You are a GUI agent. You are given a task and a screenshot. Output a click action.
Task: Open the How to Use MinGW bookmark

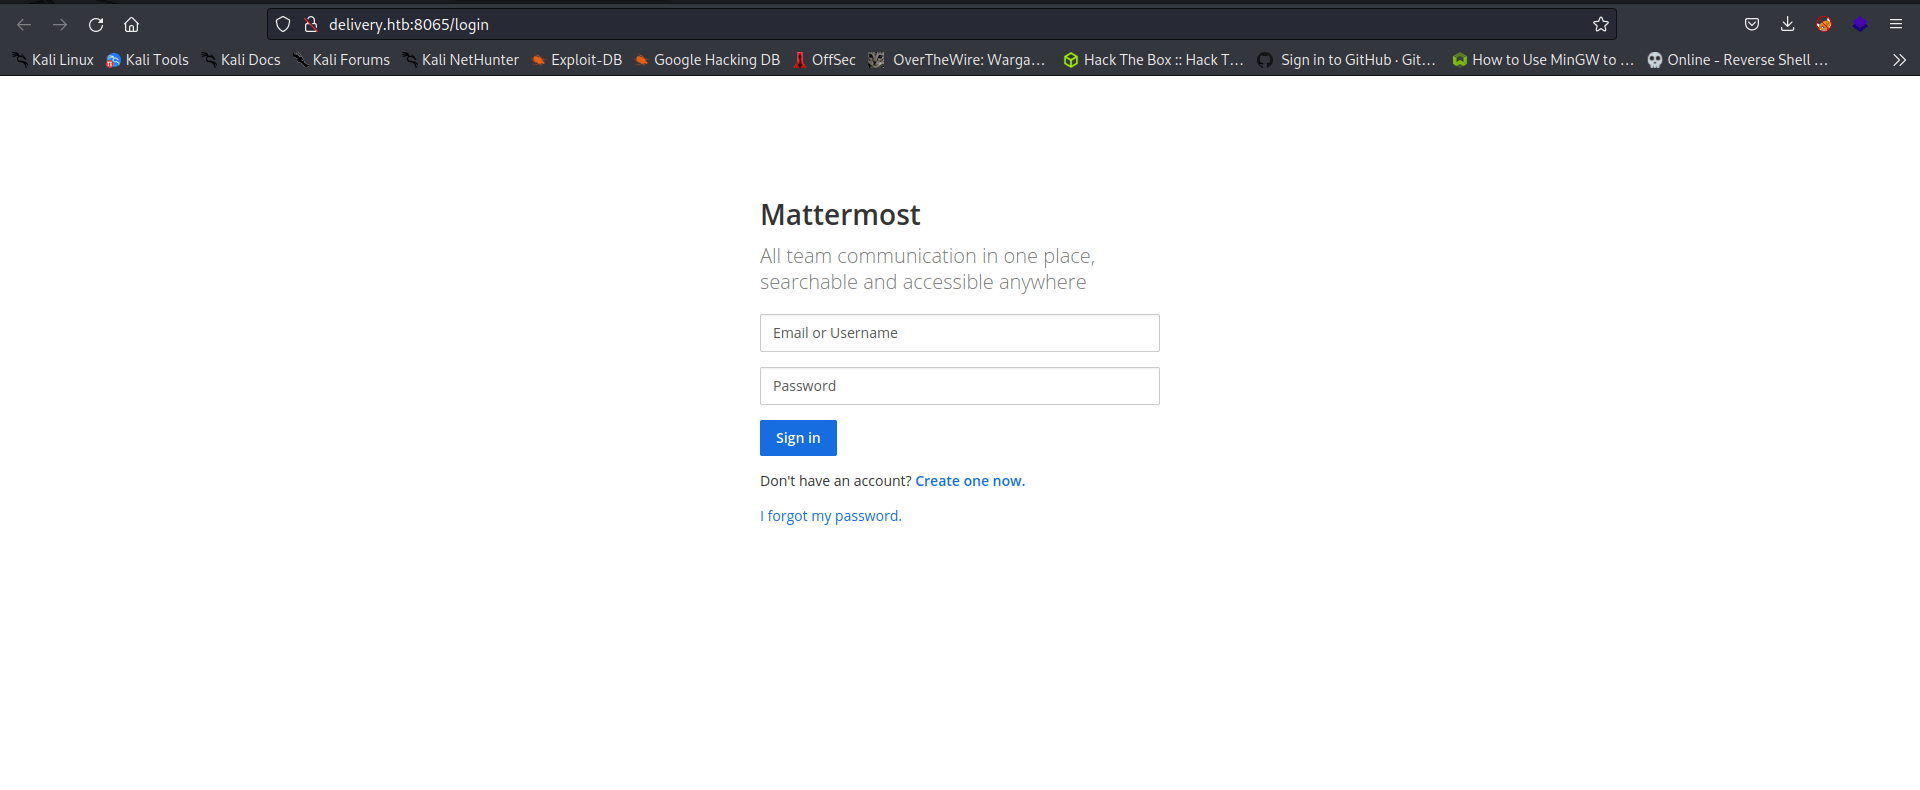tap(1543, 60)
